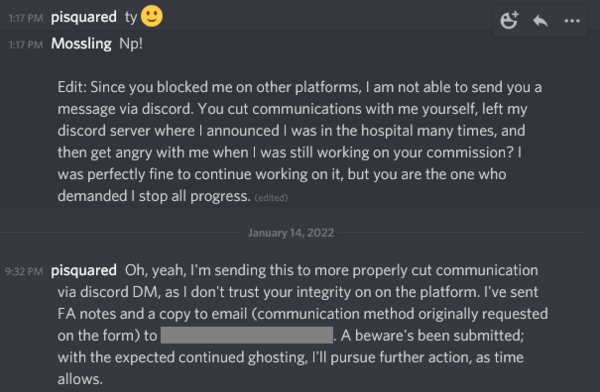Click the January 14, 2022 date divider
Screen dimensions: 600x392
tap(291, 233)
